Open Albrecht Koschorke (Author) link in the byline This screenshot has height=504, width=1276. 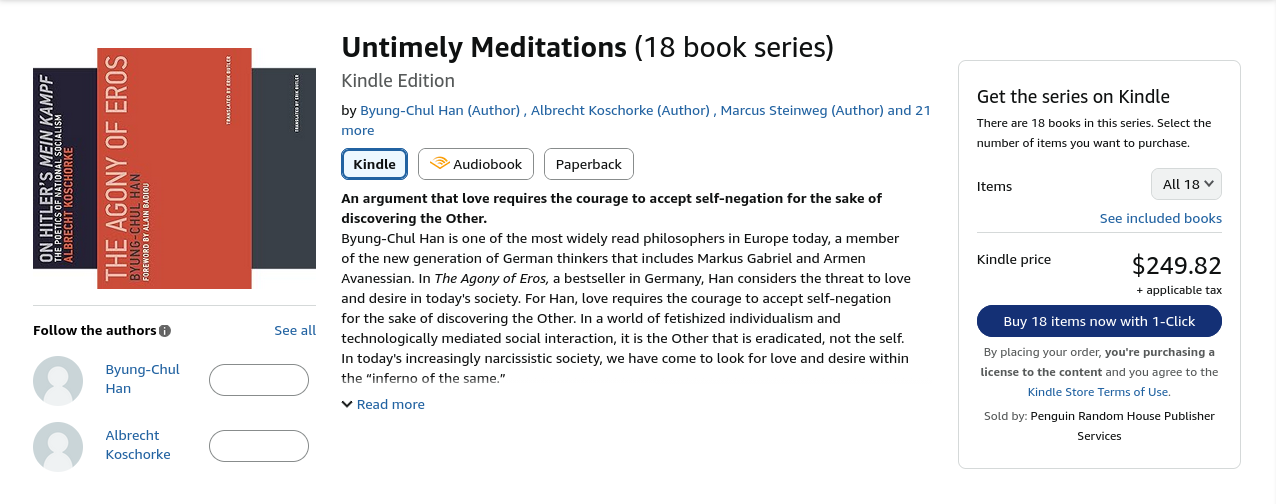pyautogui.click(x=620, y=110)
